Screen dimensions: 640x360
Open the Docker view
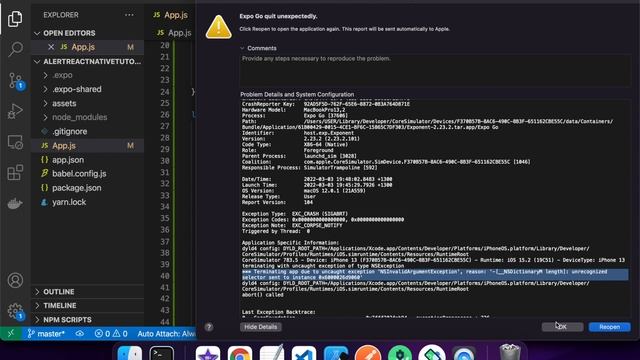(x=15, y=203)
